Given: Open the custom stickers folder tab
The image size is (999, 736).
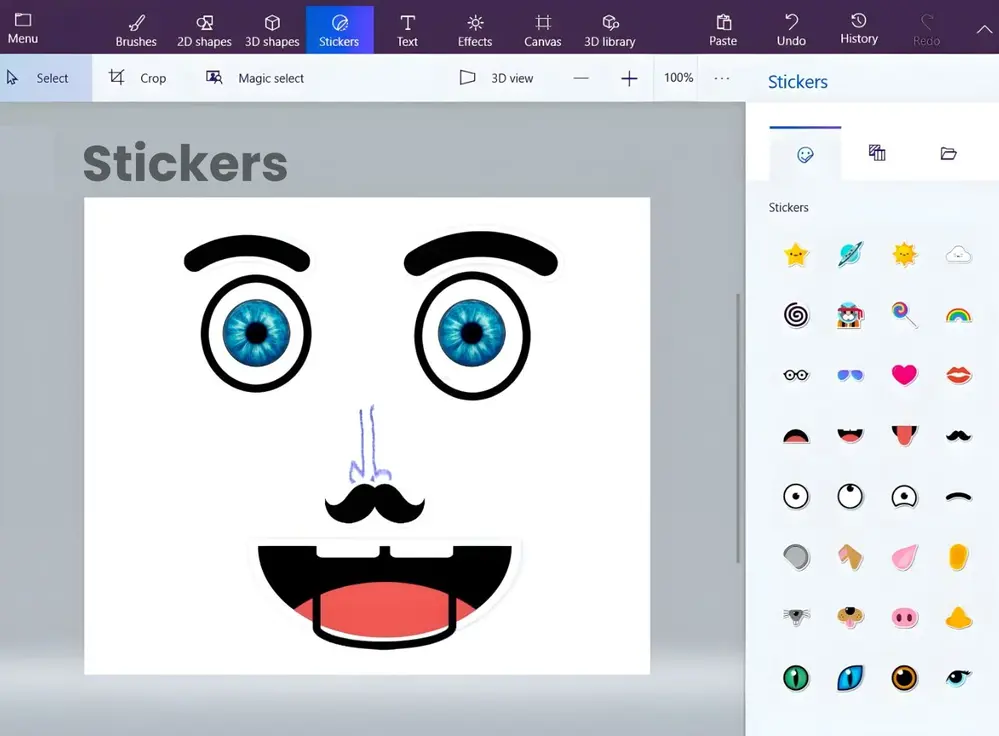Looking at the screenshot, I should point(948,152).
